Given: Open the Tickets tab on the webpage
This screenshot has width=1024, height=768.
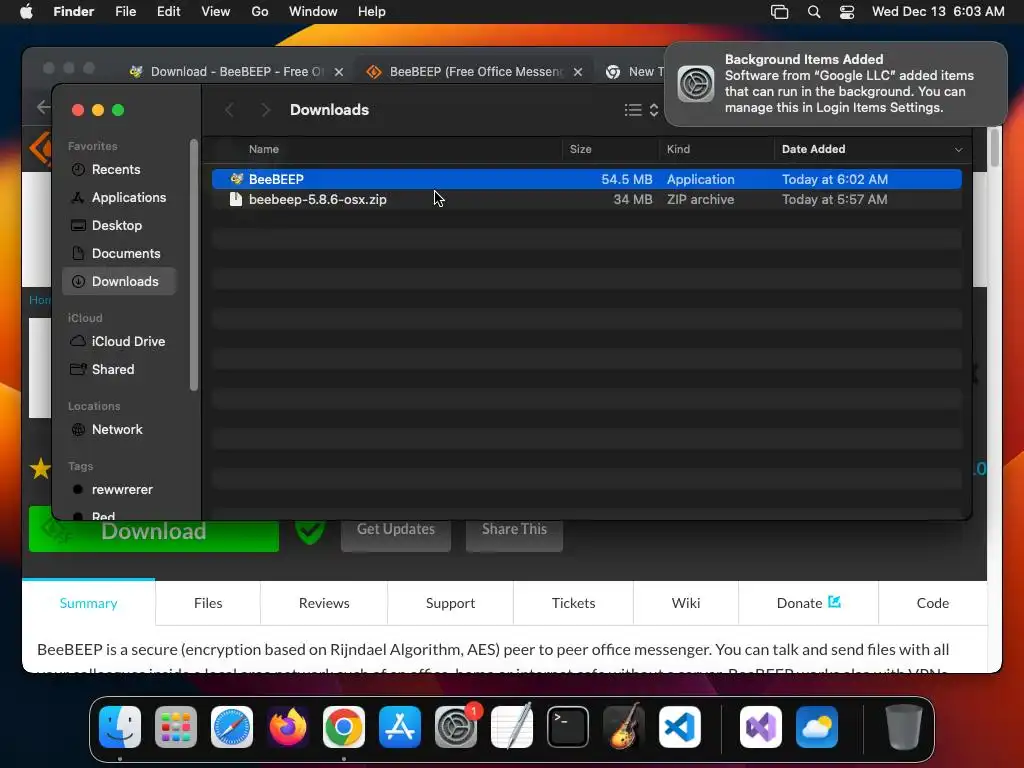Looking at the screenshot, I should tap(573, 603).
